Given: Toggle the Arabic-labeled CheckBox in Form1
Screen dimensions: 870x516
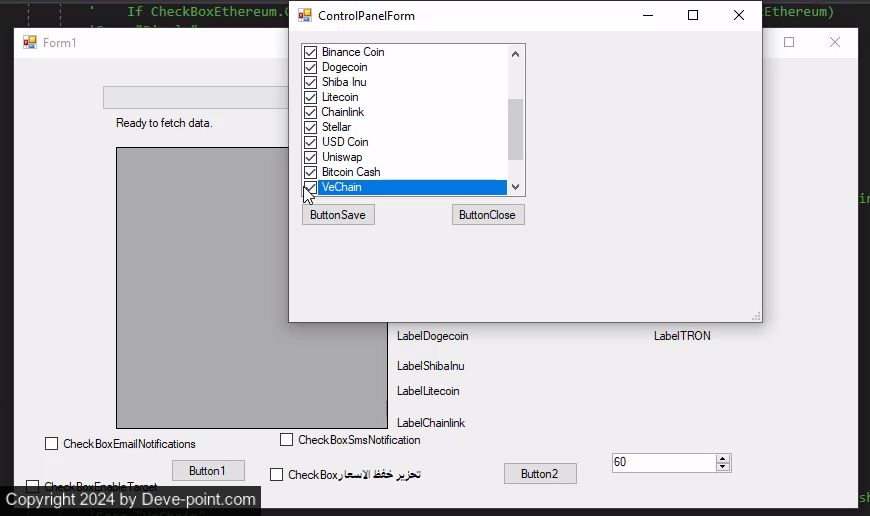Looking at the screenshot, I should [276, 474].
